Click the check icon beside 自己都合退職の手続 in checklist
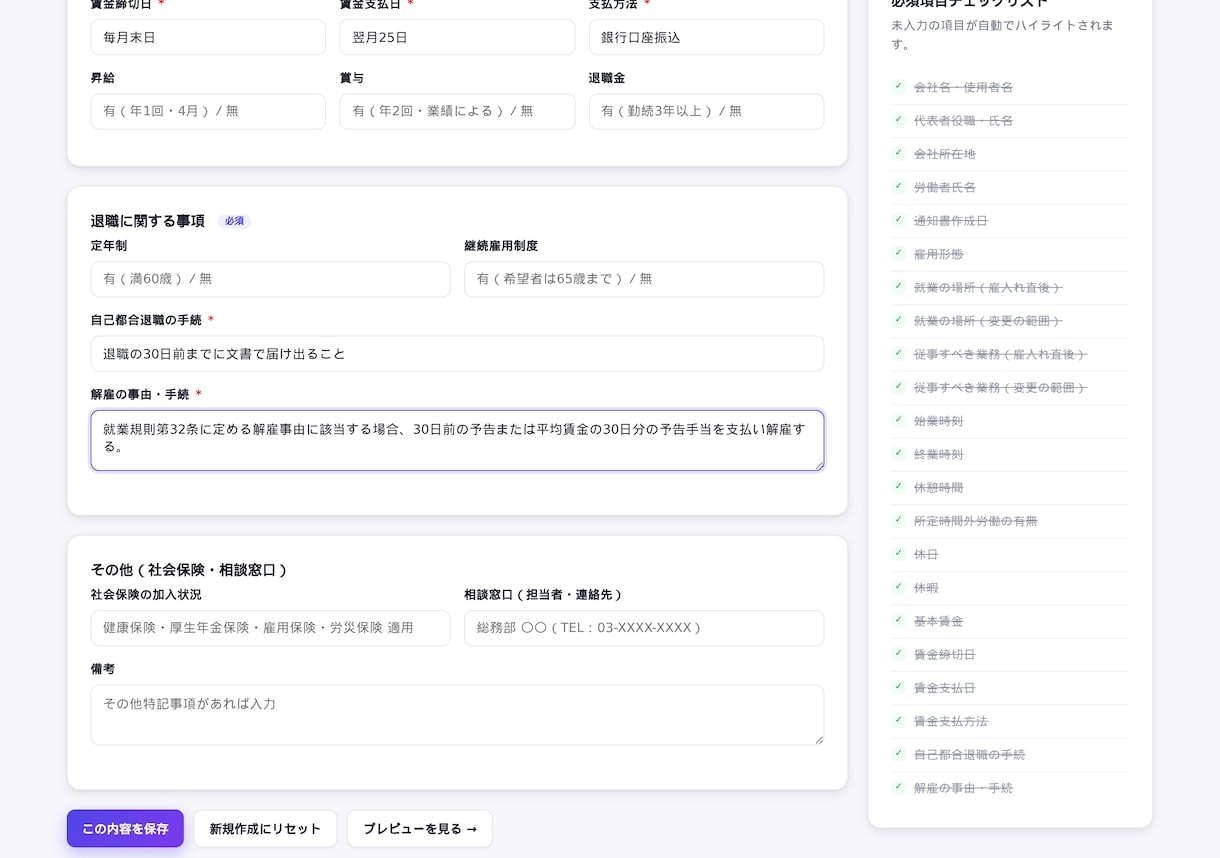The image size is (1220, 858). click(x=898, y=754)
